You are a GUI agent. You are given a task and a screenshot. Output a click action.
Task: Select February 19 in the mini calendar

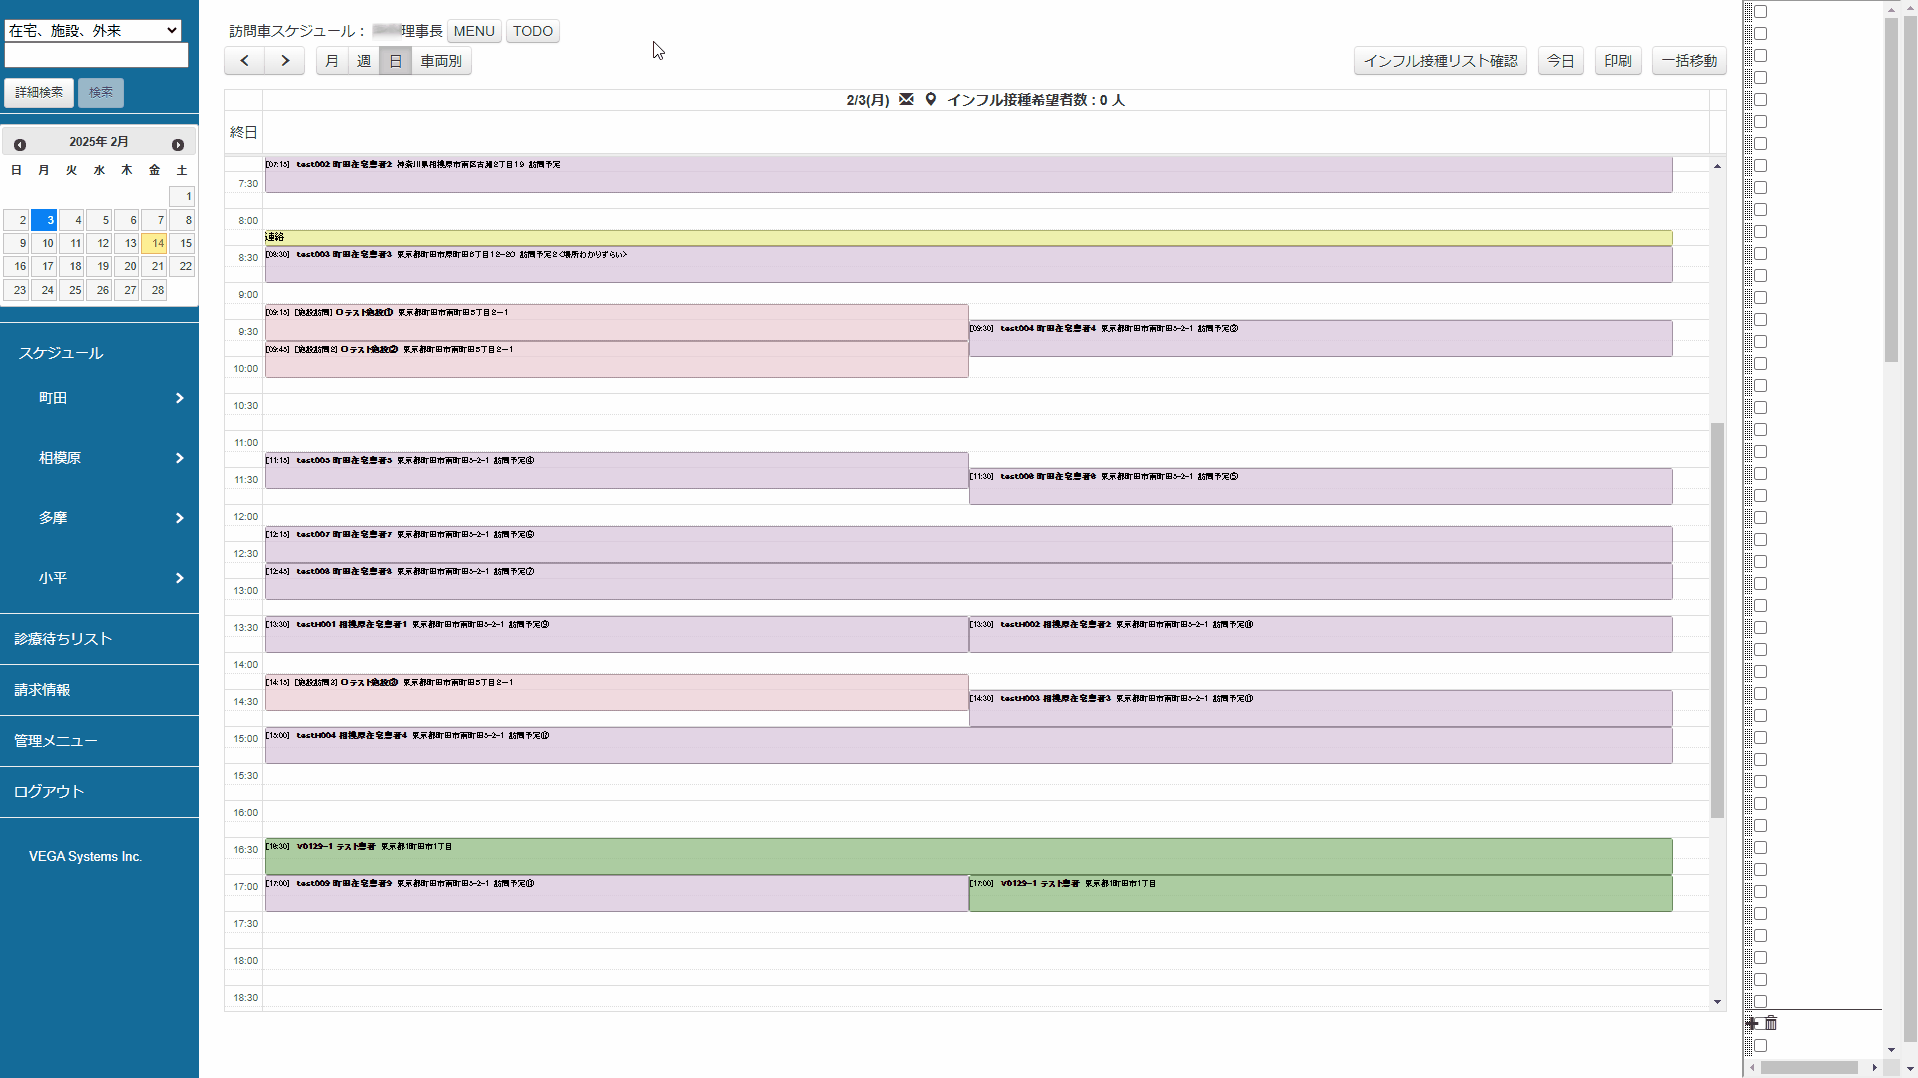[x=99, y=266]
